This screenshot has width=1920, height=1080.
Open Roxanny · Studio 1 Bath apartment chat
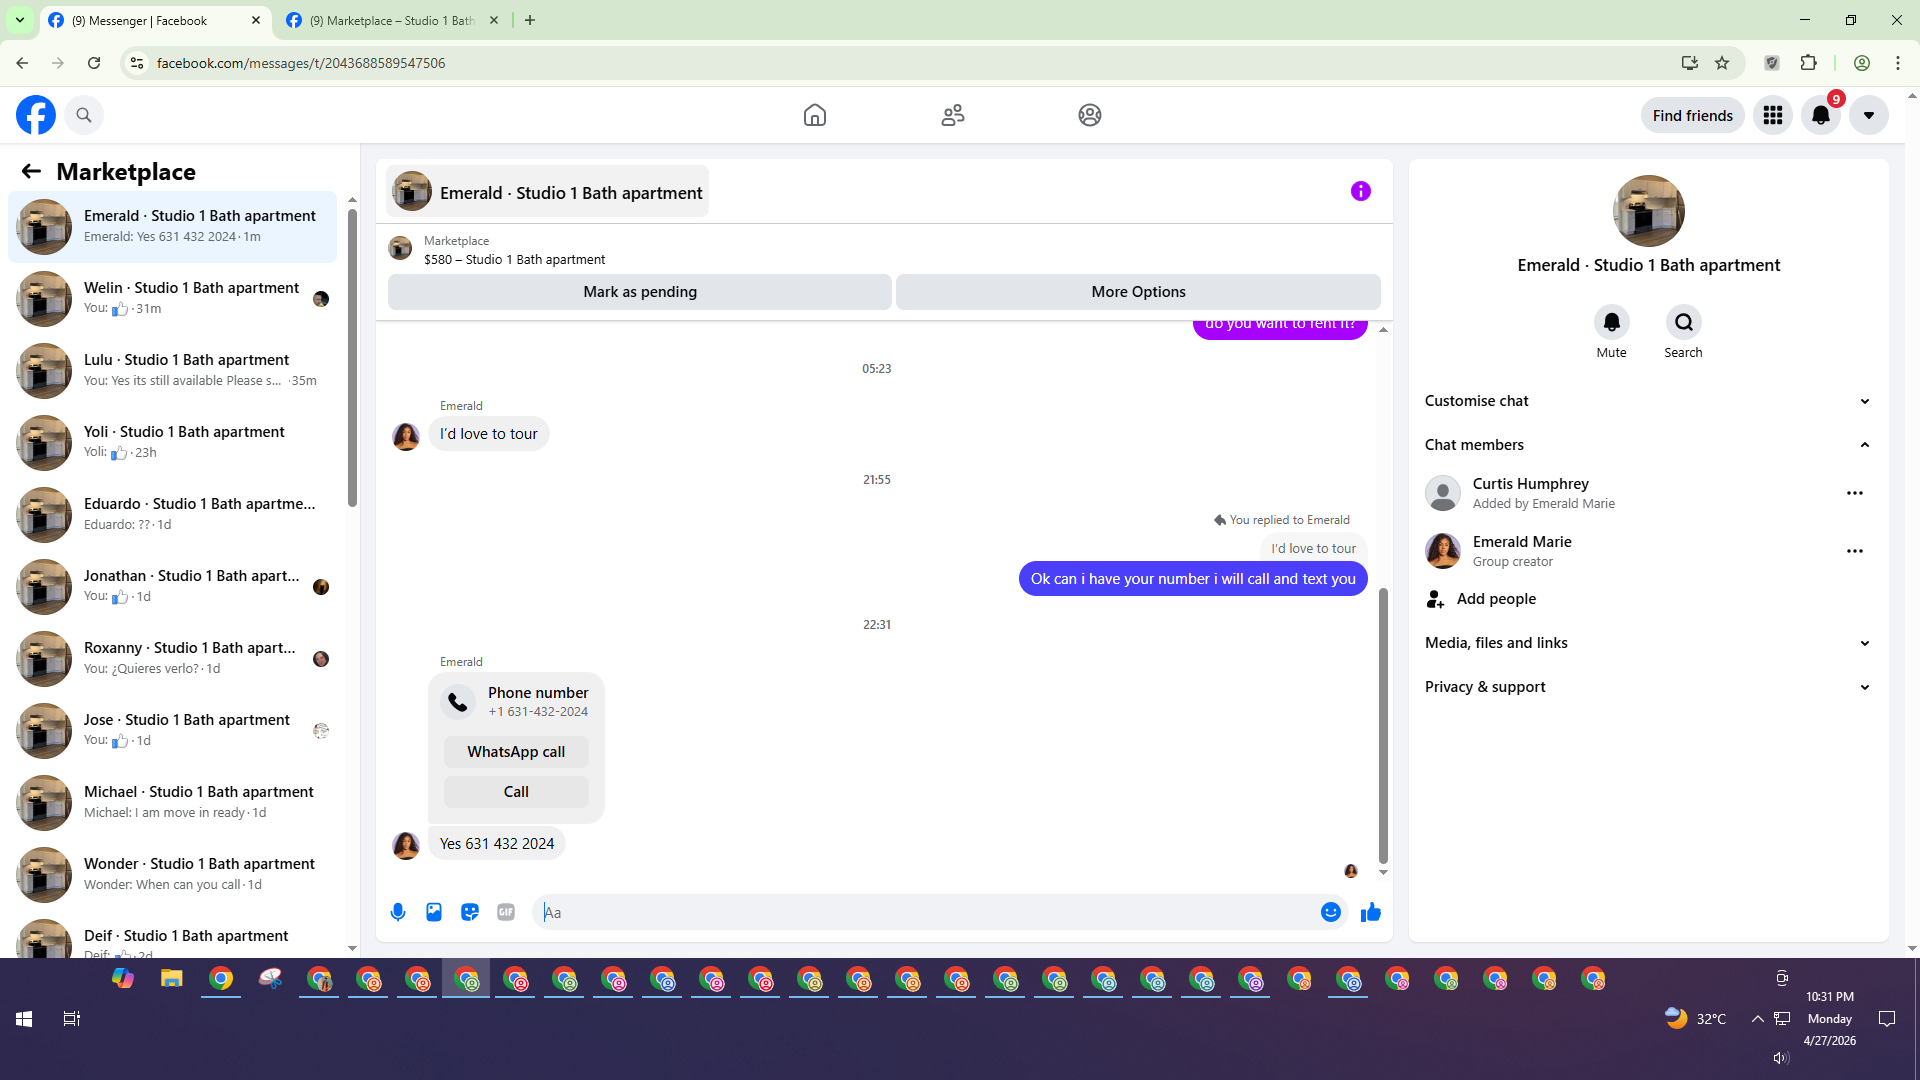point(173,658)
